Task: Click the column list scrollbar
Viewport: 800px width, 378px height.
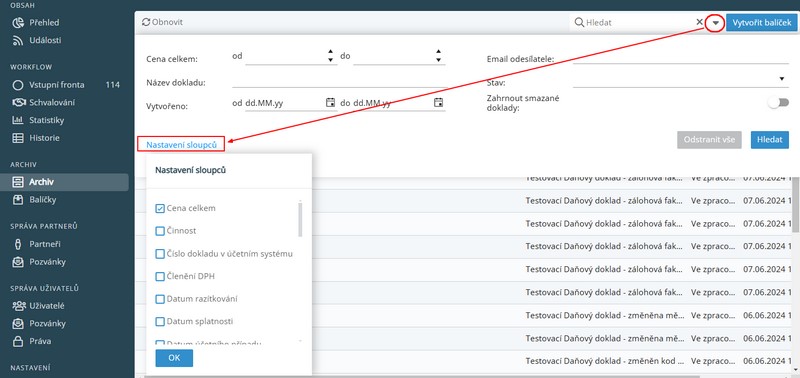Action: point(300,219)
